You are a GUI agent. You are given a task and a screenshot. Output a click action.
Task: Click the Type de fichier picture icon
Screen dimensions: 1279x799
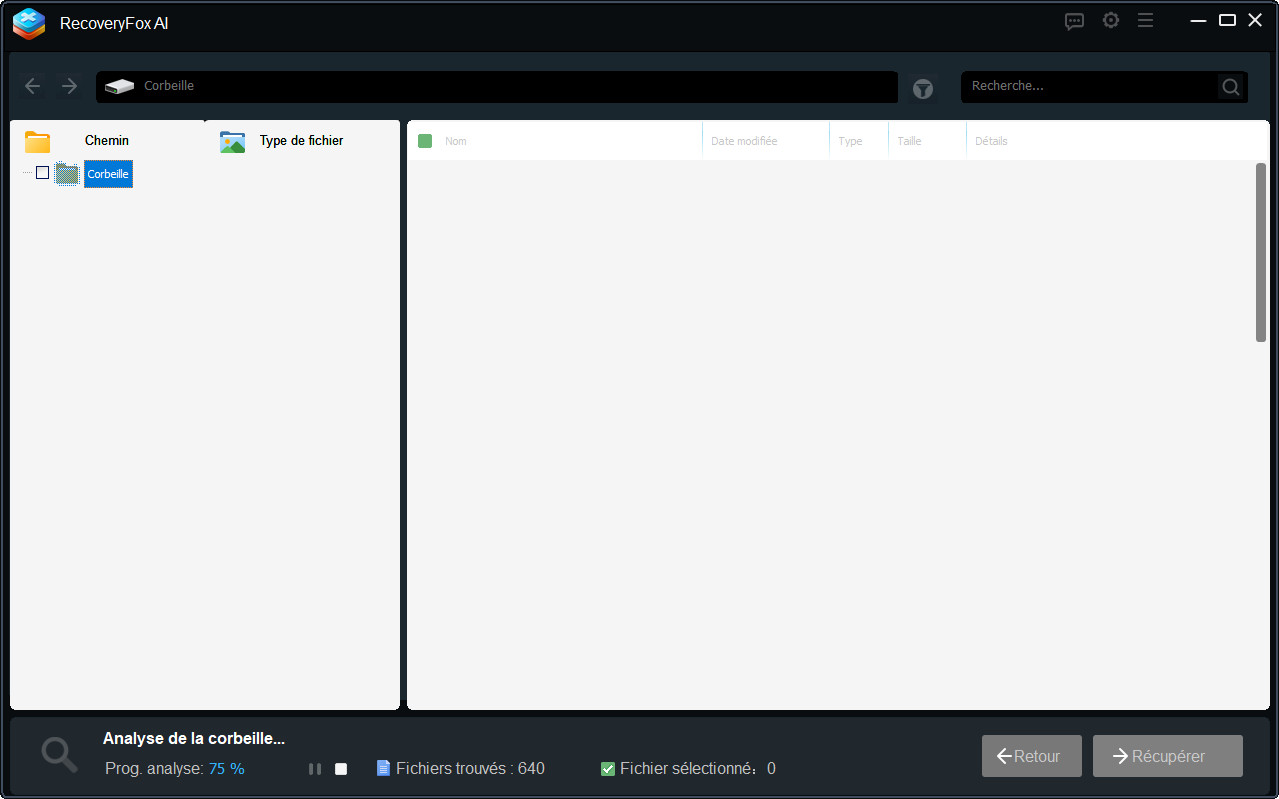coord(232,142)
